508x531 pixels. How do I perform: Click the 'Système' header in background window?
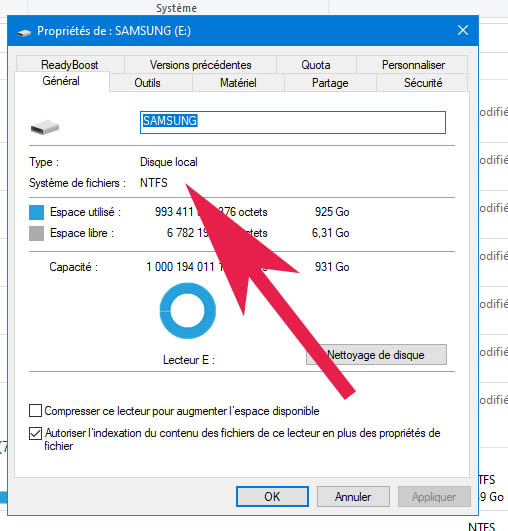click(x=176, y=8)
